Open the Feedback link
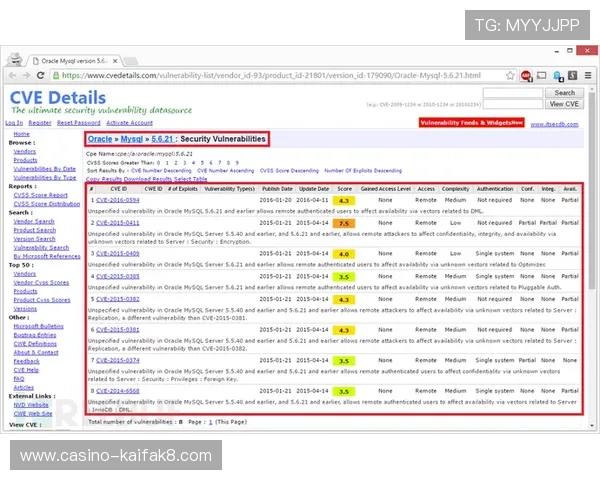 pyautogui.click(x=26, y=361)
